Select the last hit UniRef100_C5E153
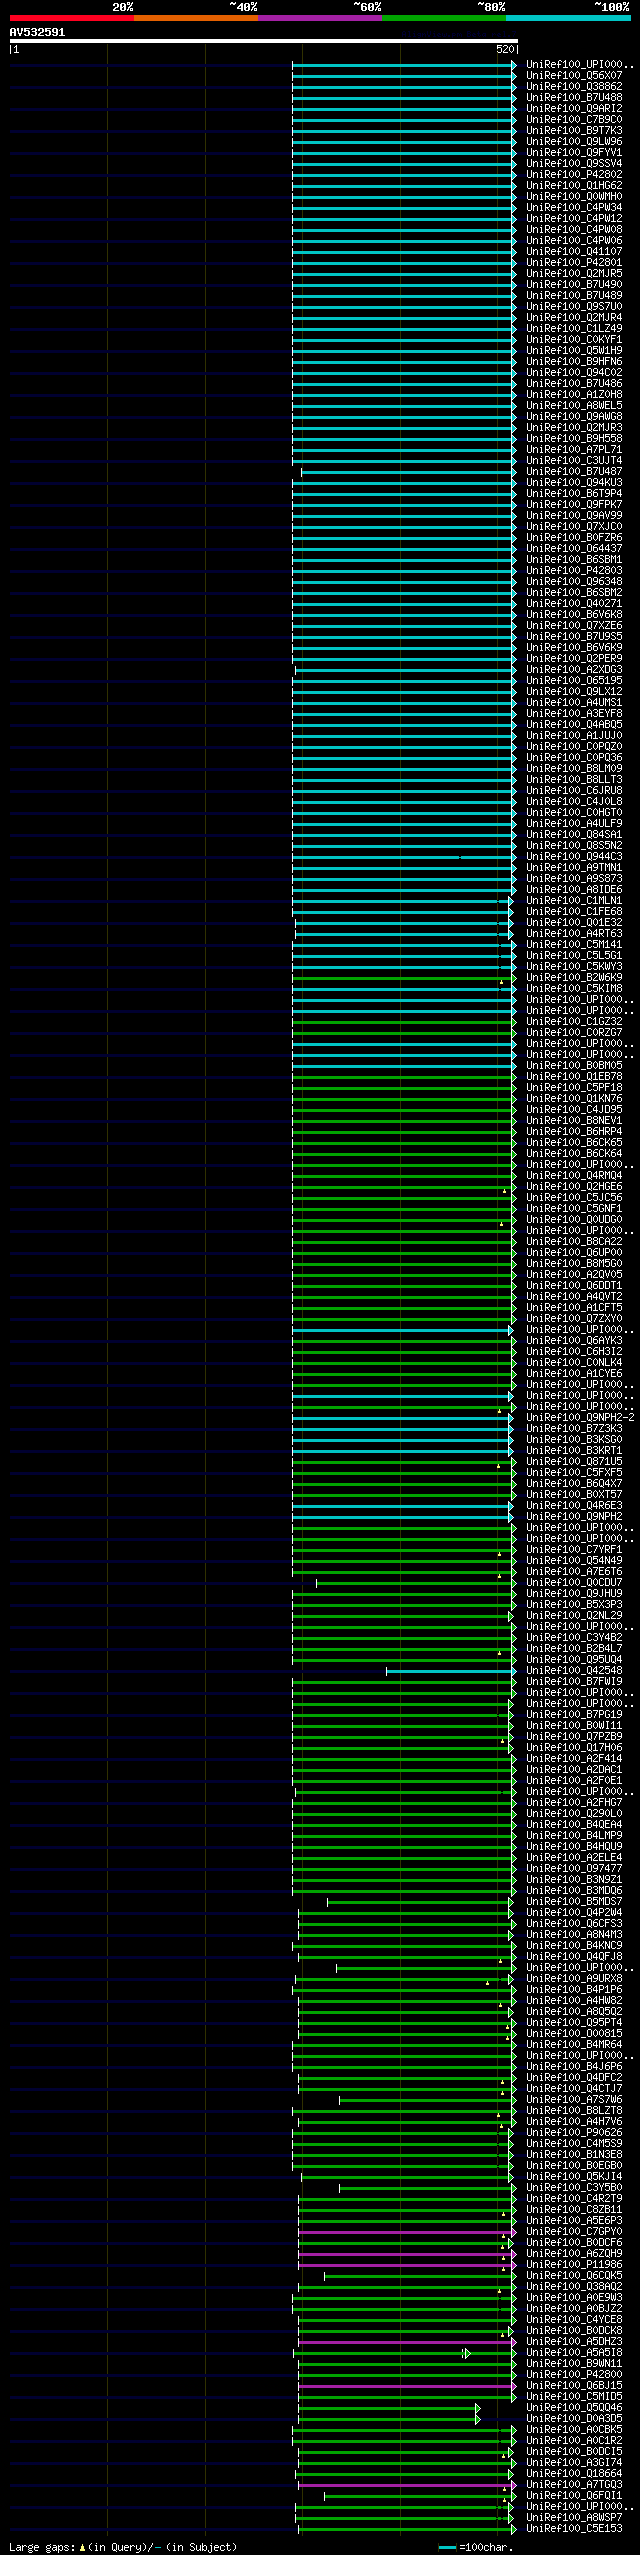Image resolution: width=640 pixels, height=2555 pixels. [574, 2529]
